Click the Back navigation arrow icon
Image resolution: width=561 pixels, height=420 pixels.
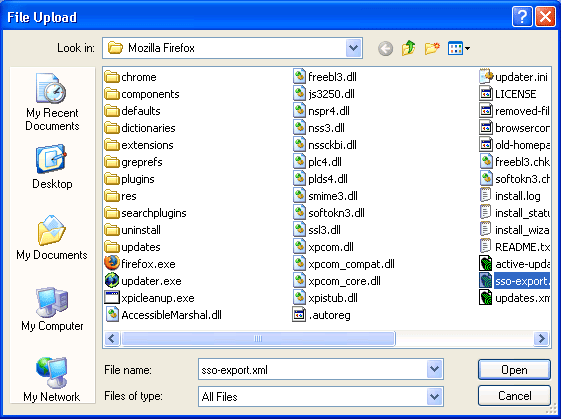click(385, 48)
